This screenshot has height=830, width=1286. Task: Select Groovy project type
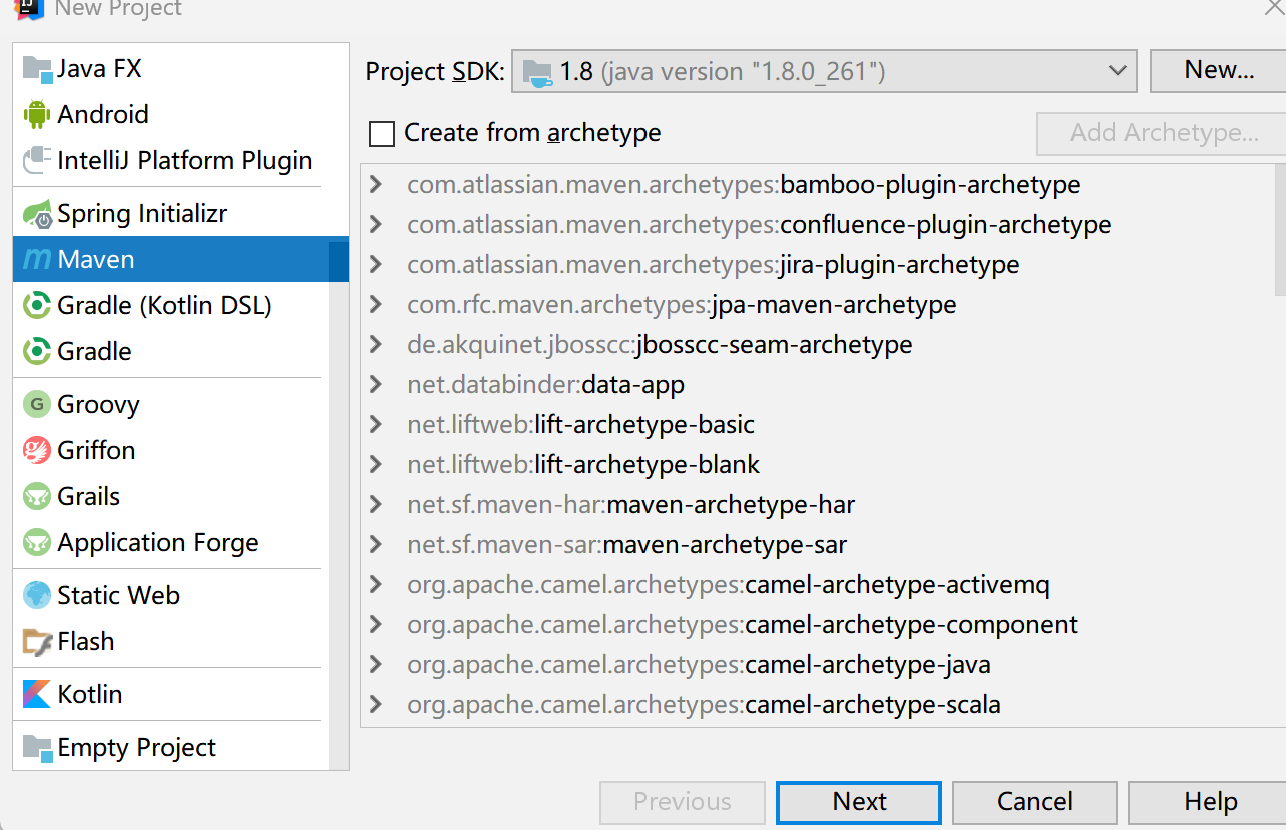point(170,405)
